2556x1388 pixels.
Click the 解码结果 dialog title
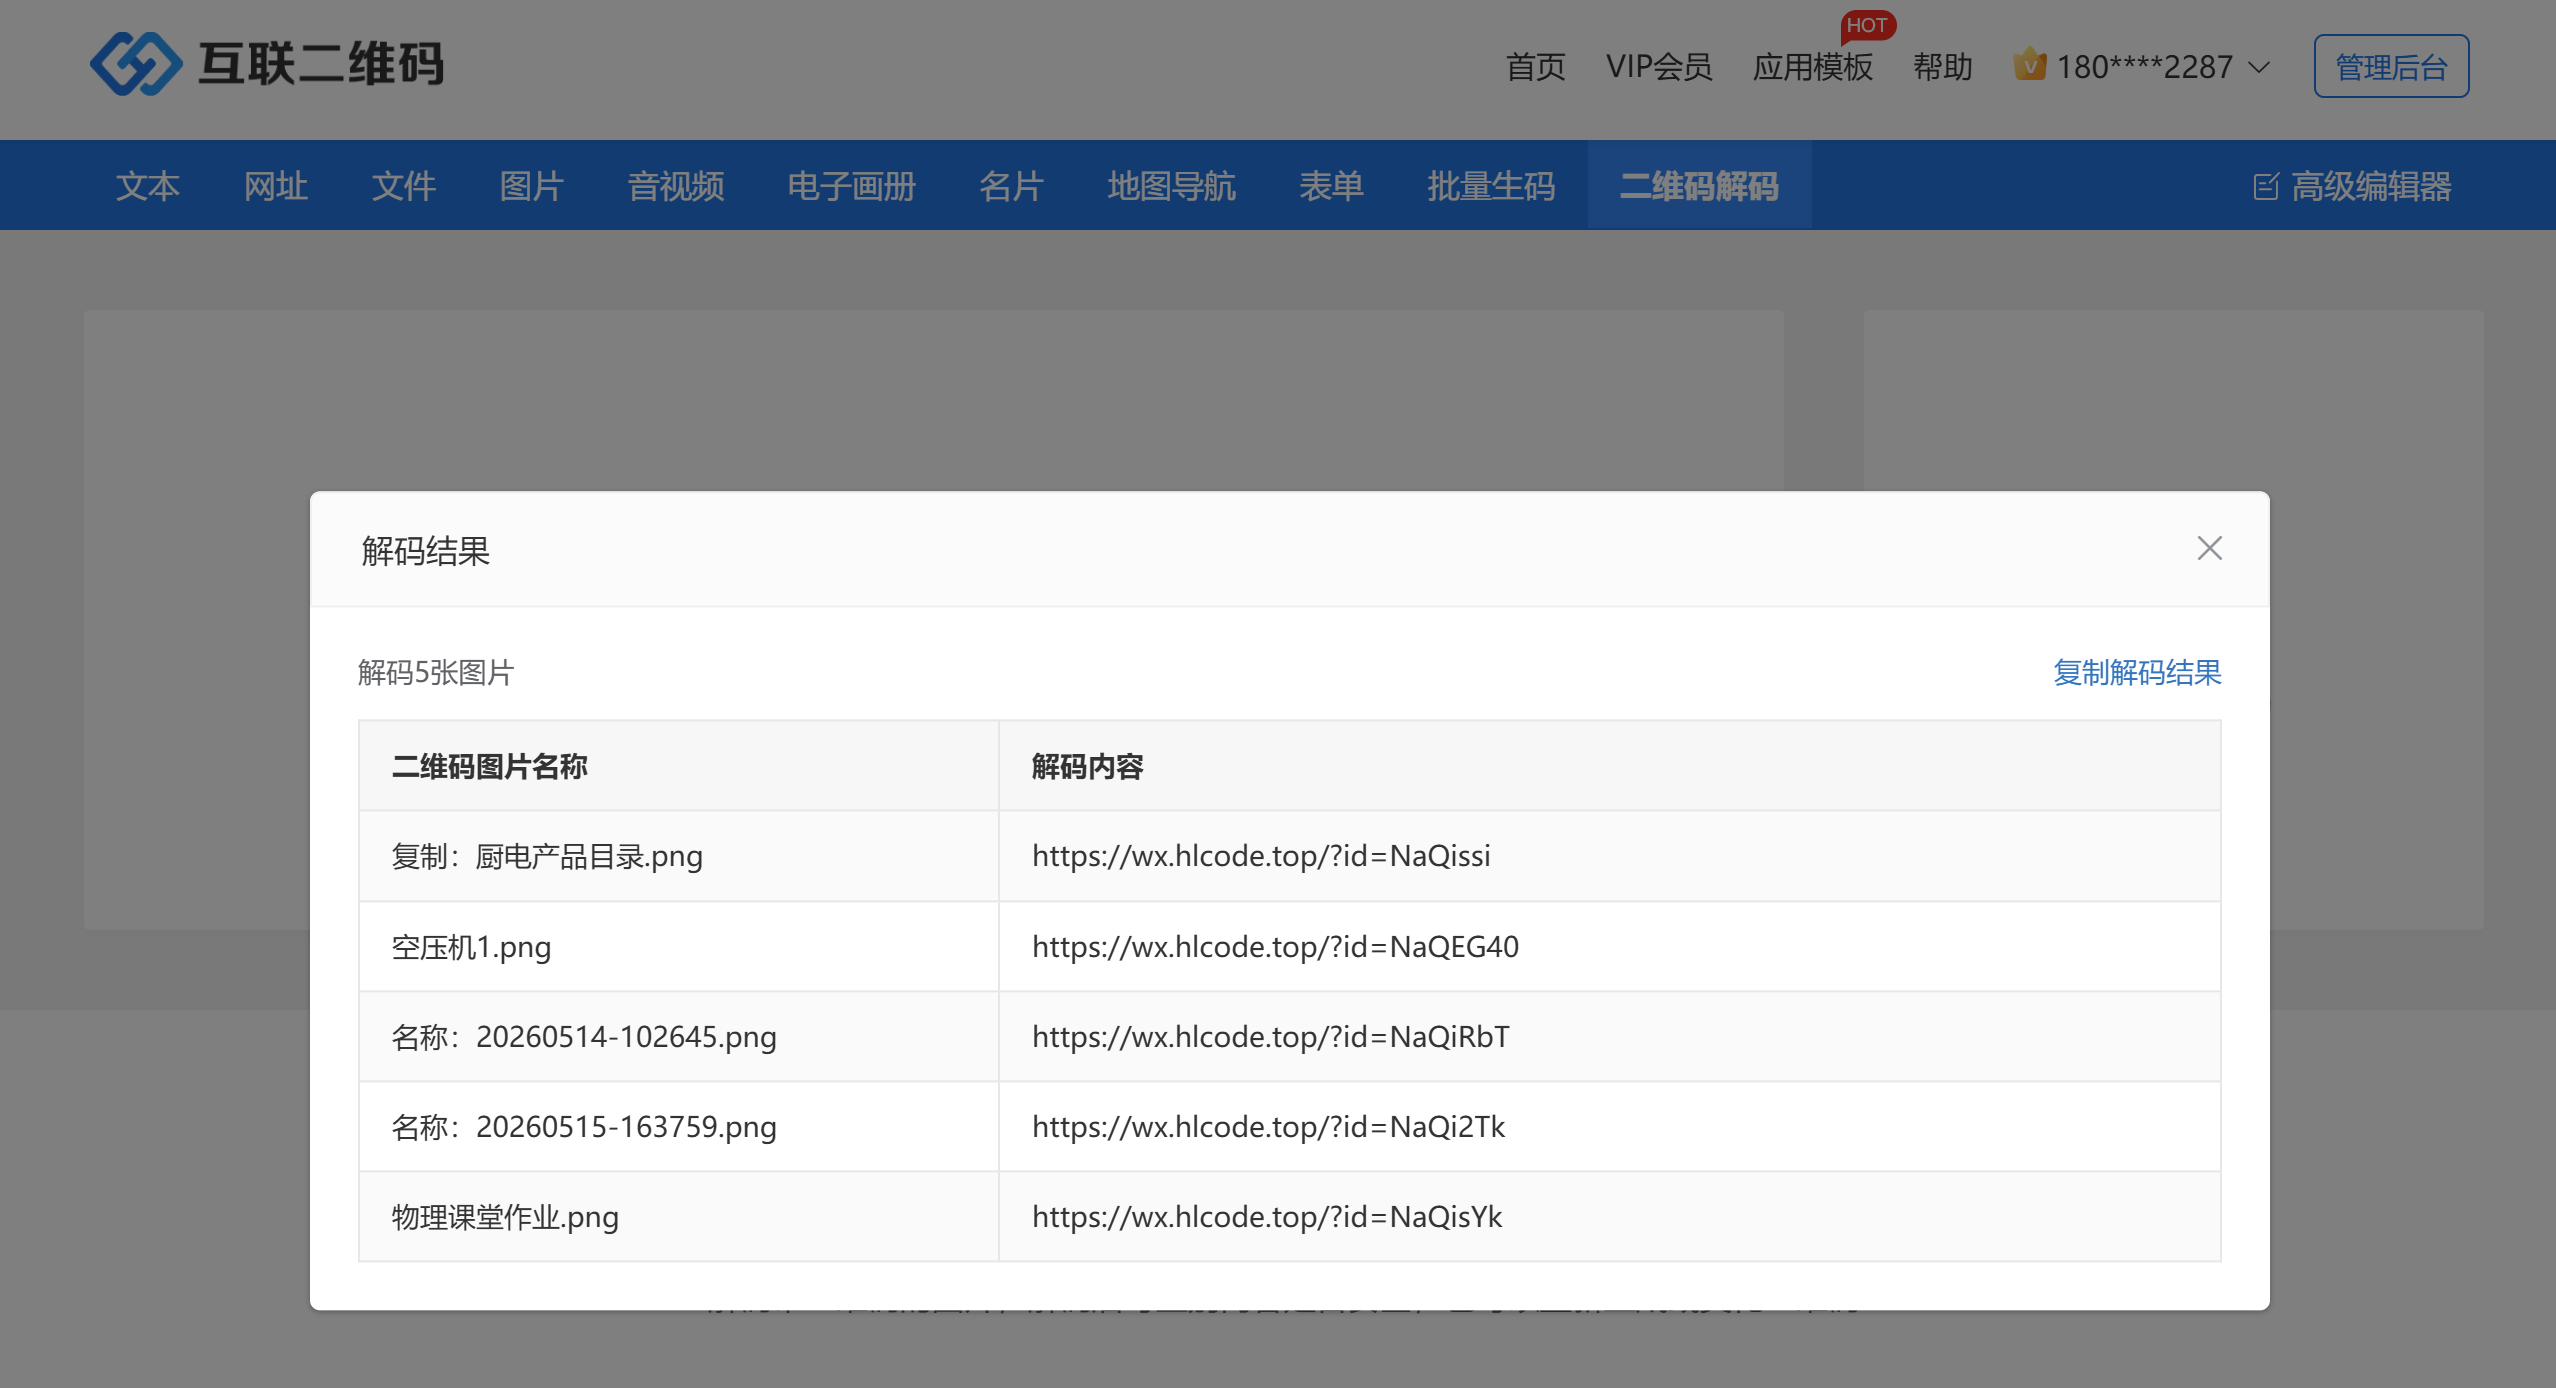click(x=426, y=551)
